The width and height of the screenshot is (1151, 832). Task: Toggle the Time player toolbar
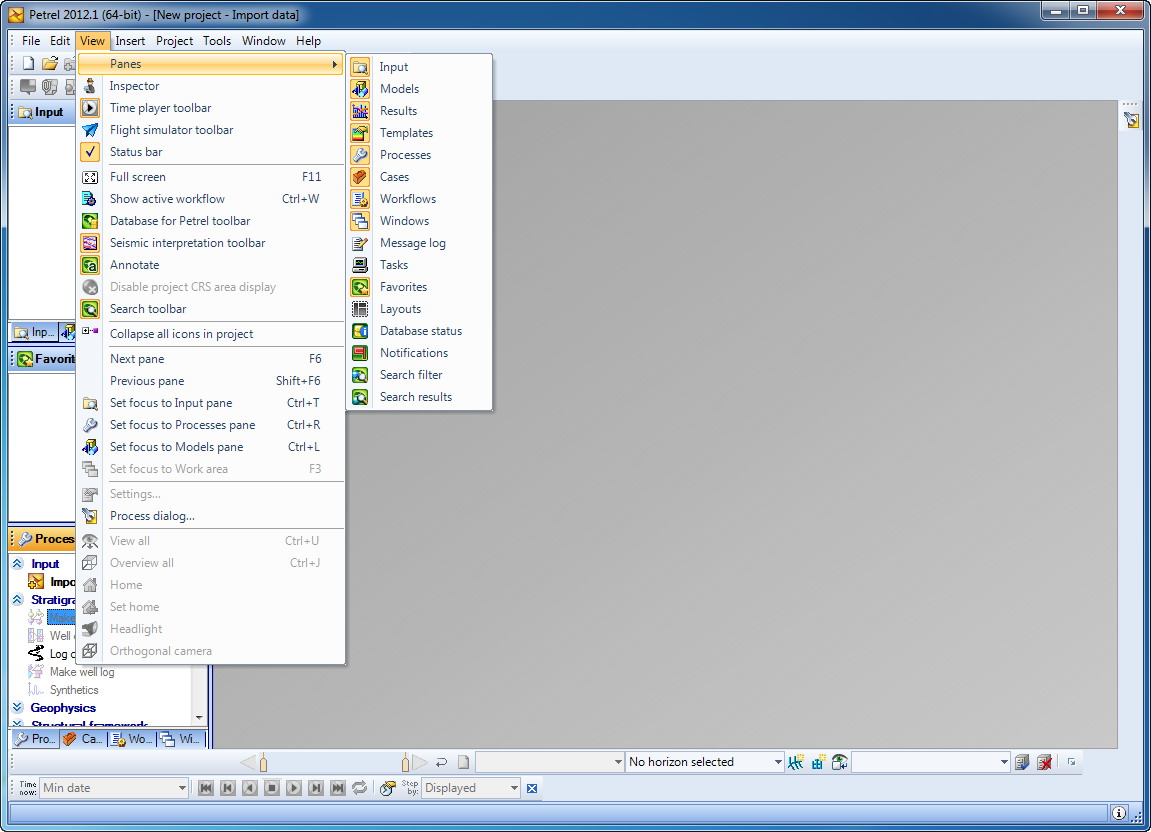coord(211,108)
